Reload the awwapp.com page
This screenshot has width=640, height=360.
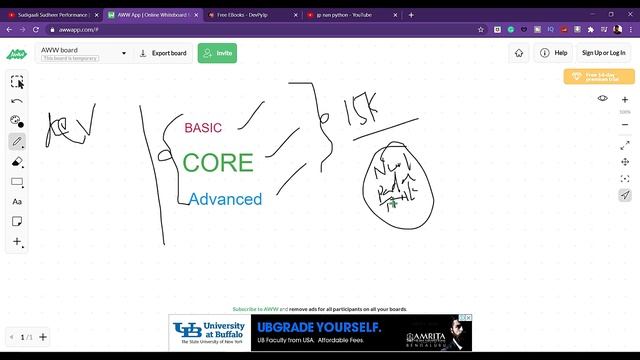36,29
